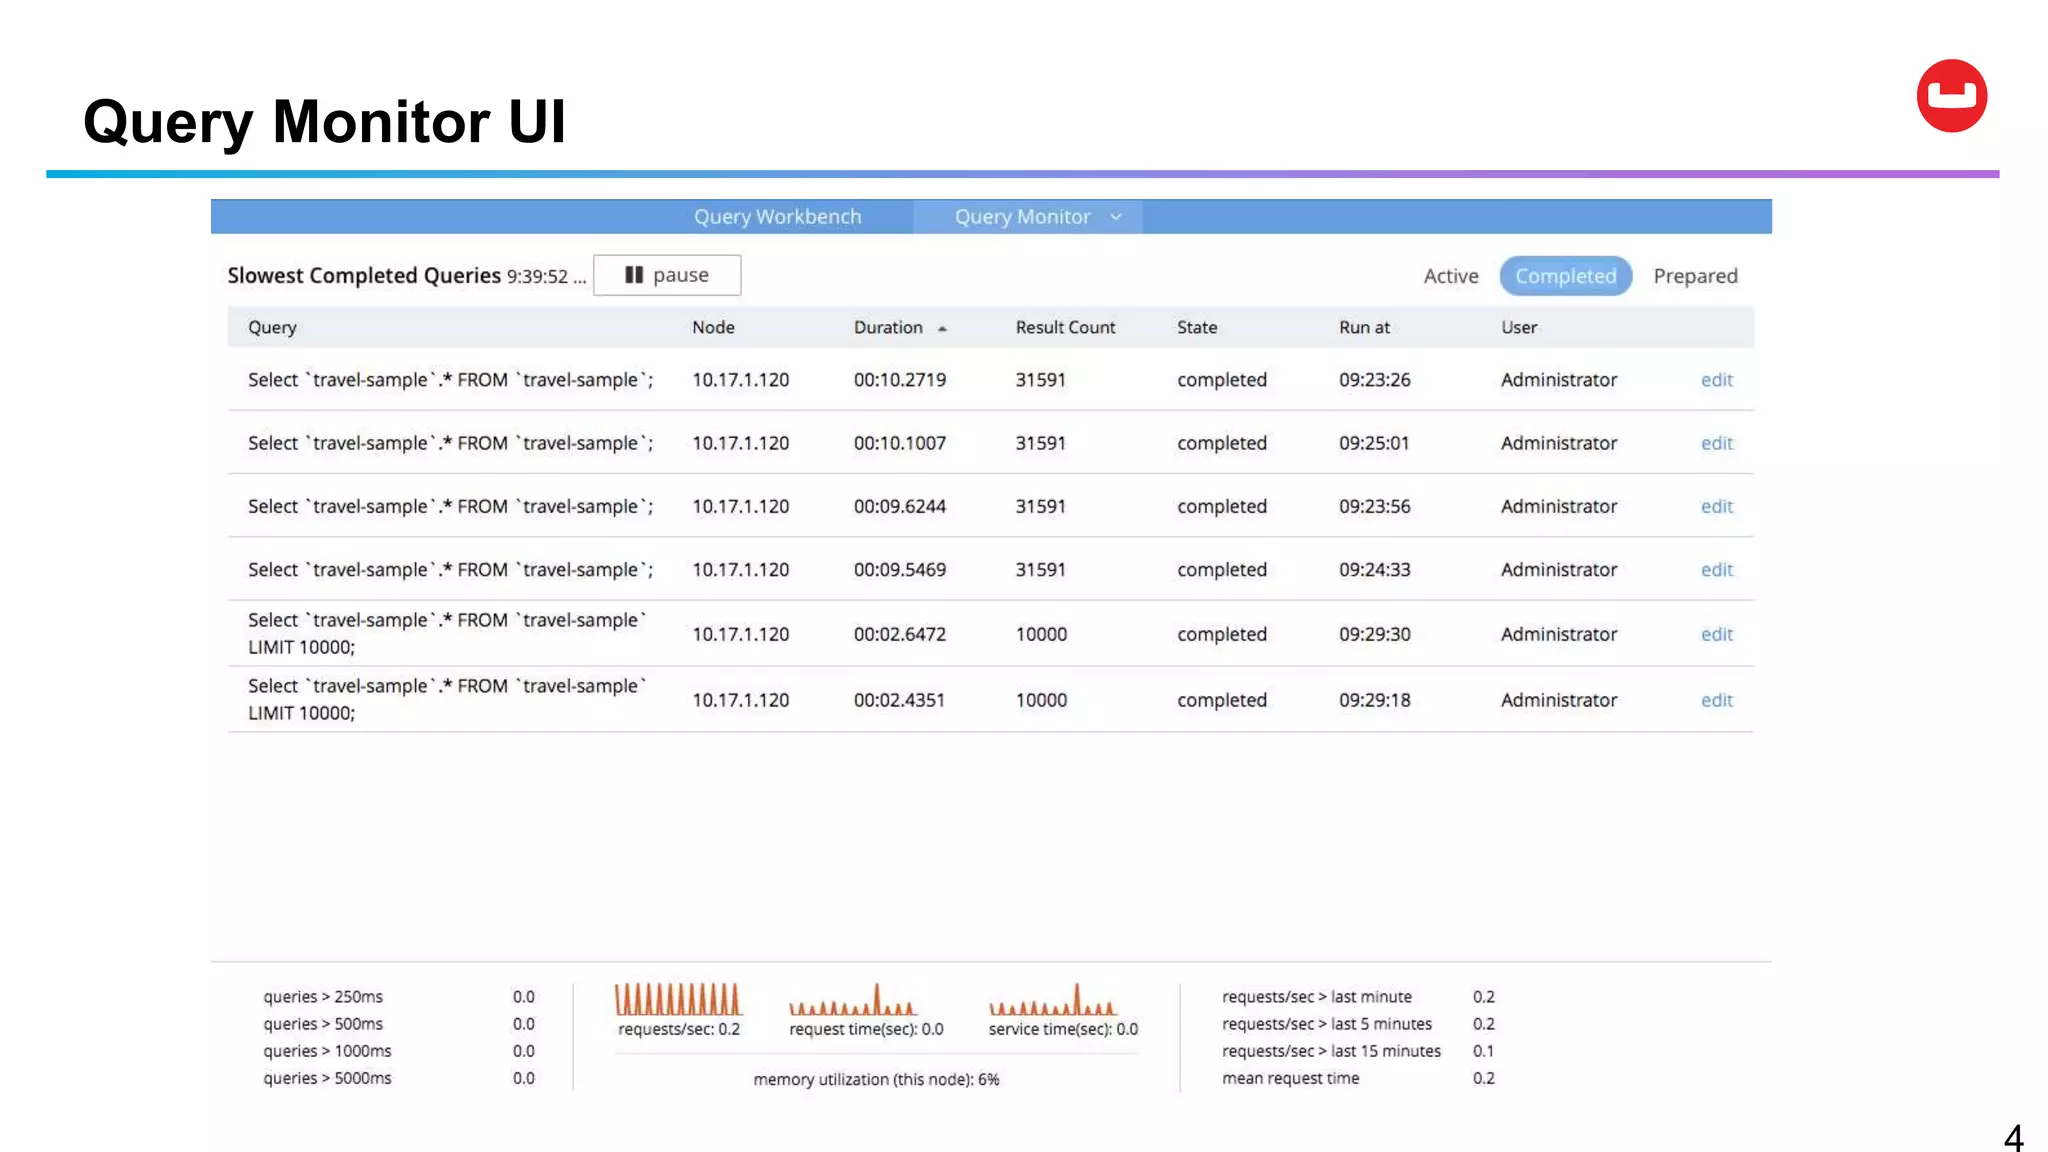
Task: Expand the Query Monitor dropdown chevron
Action: pos(1116,217)
